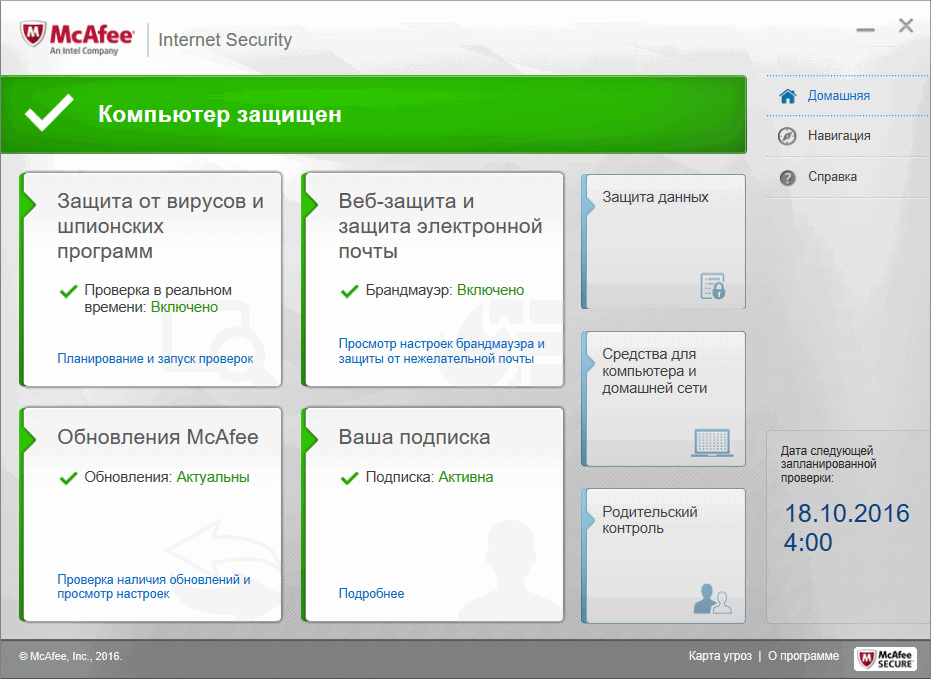Click the green Включено firewall status

click(493, 290)
